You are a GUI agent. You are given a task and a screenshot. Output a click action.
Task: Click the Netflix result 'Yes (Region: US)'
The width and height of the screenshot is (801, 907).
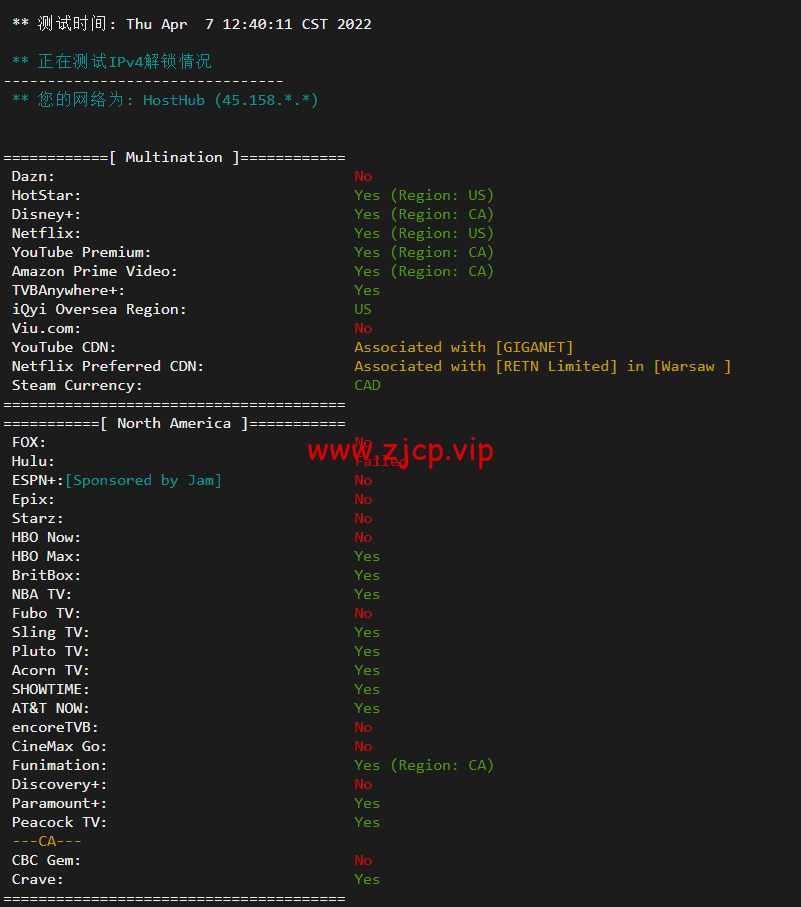[x=424, y=234]
